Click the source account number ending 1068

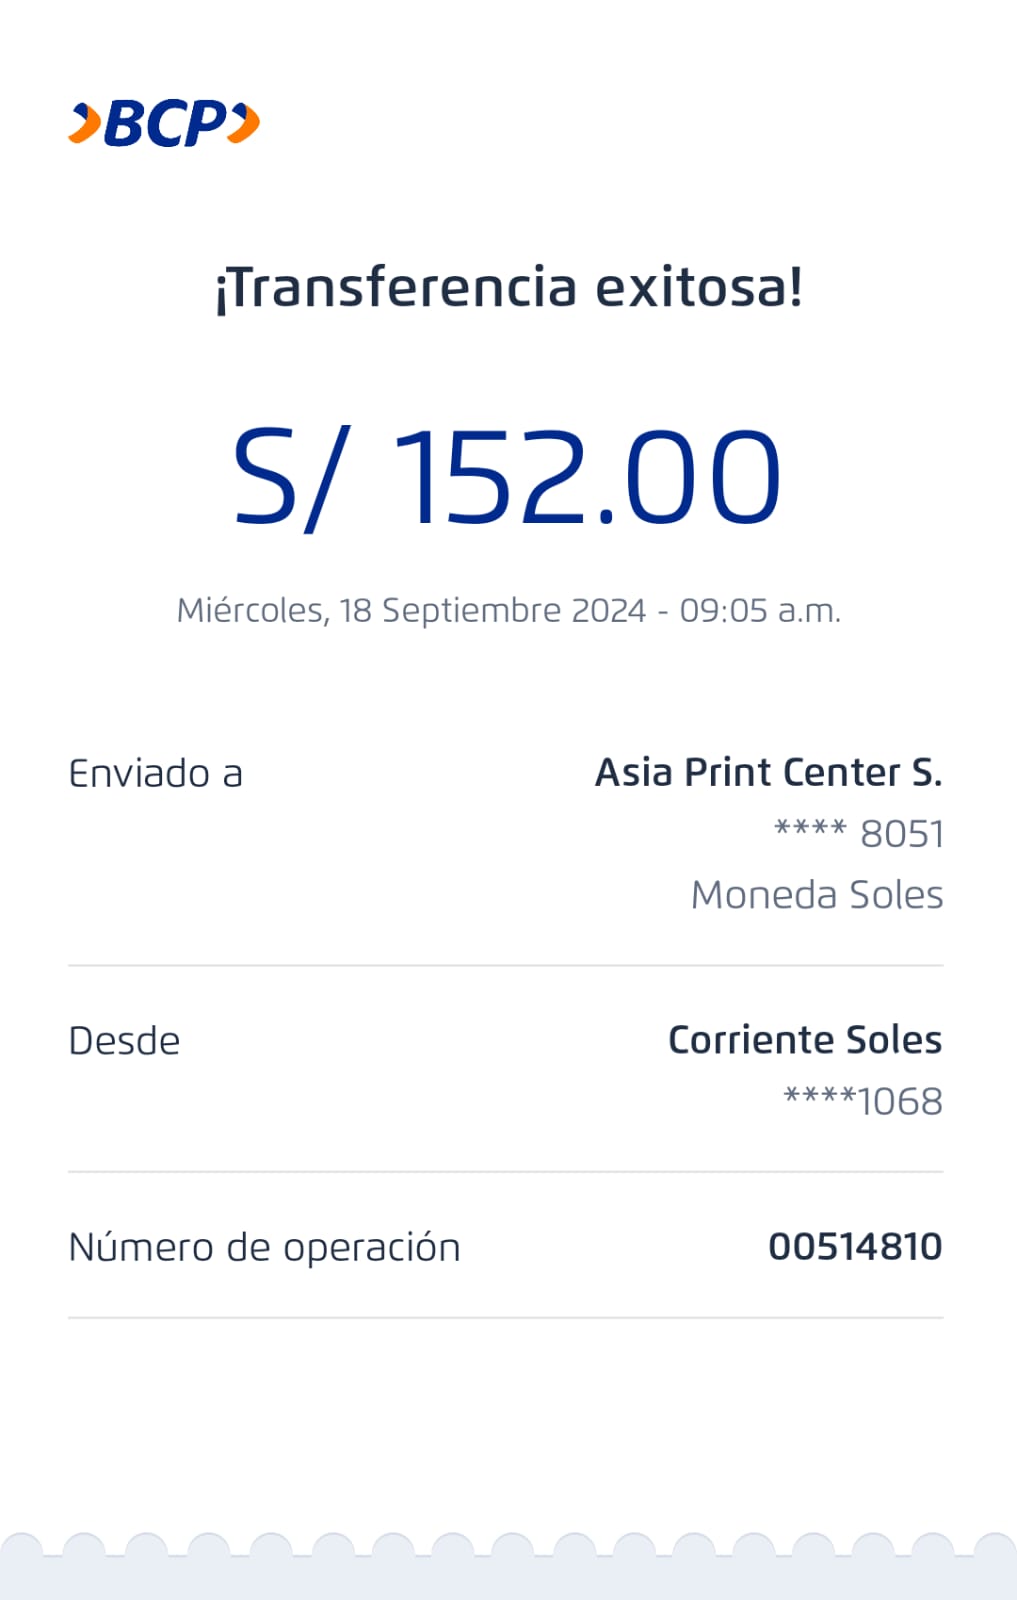(862, 1101)
